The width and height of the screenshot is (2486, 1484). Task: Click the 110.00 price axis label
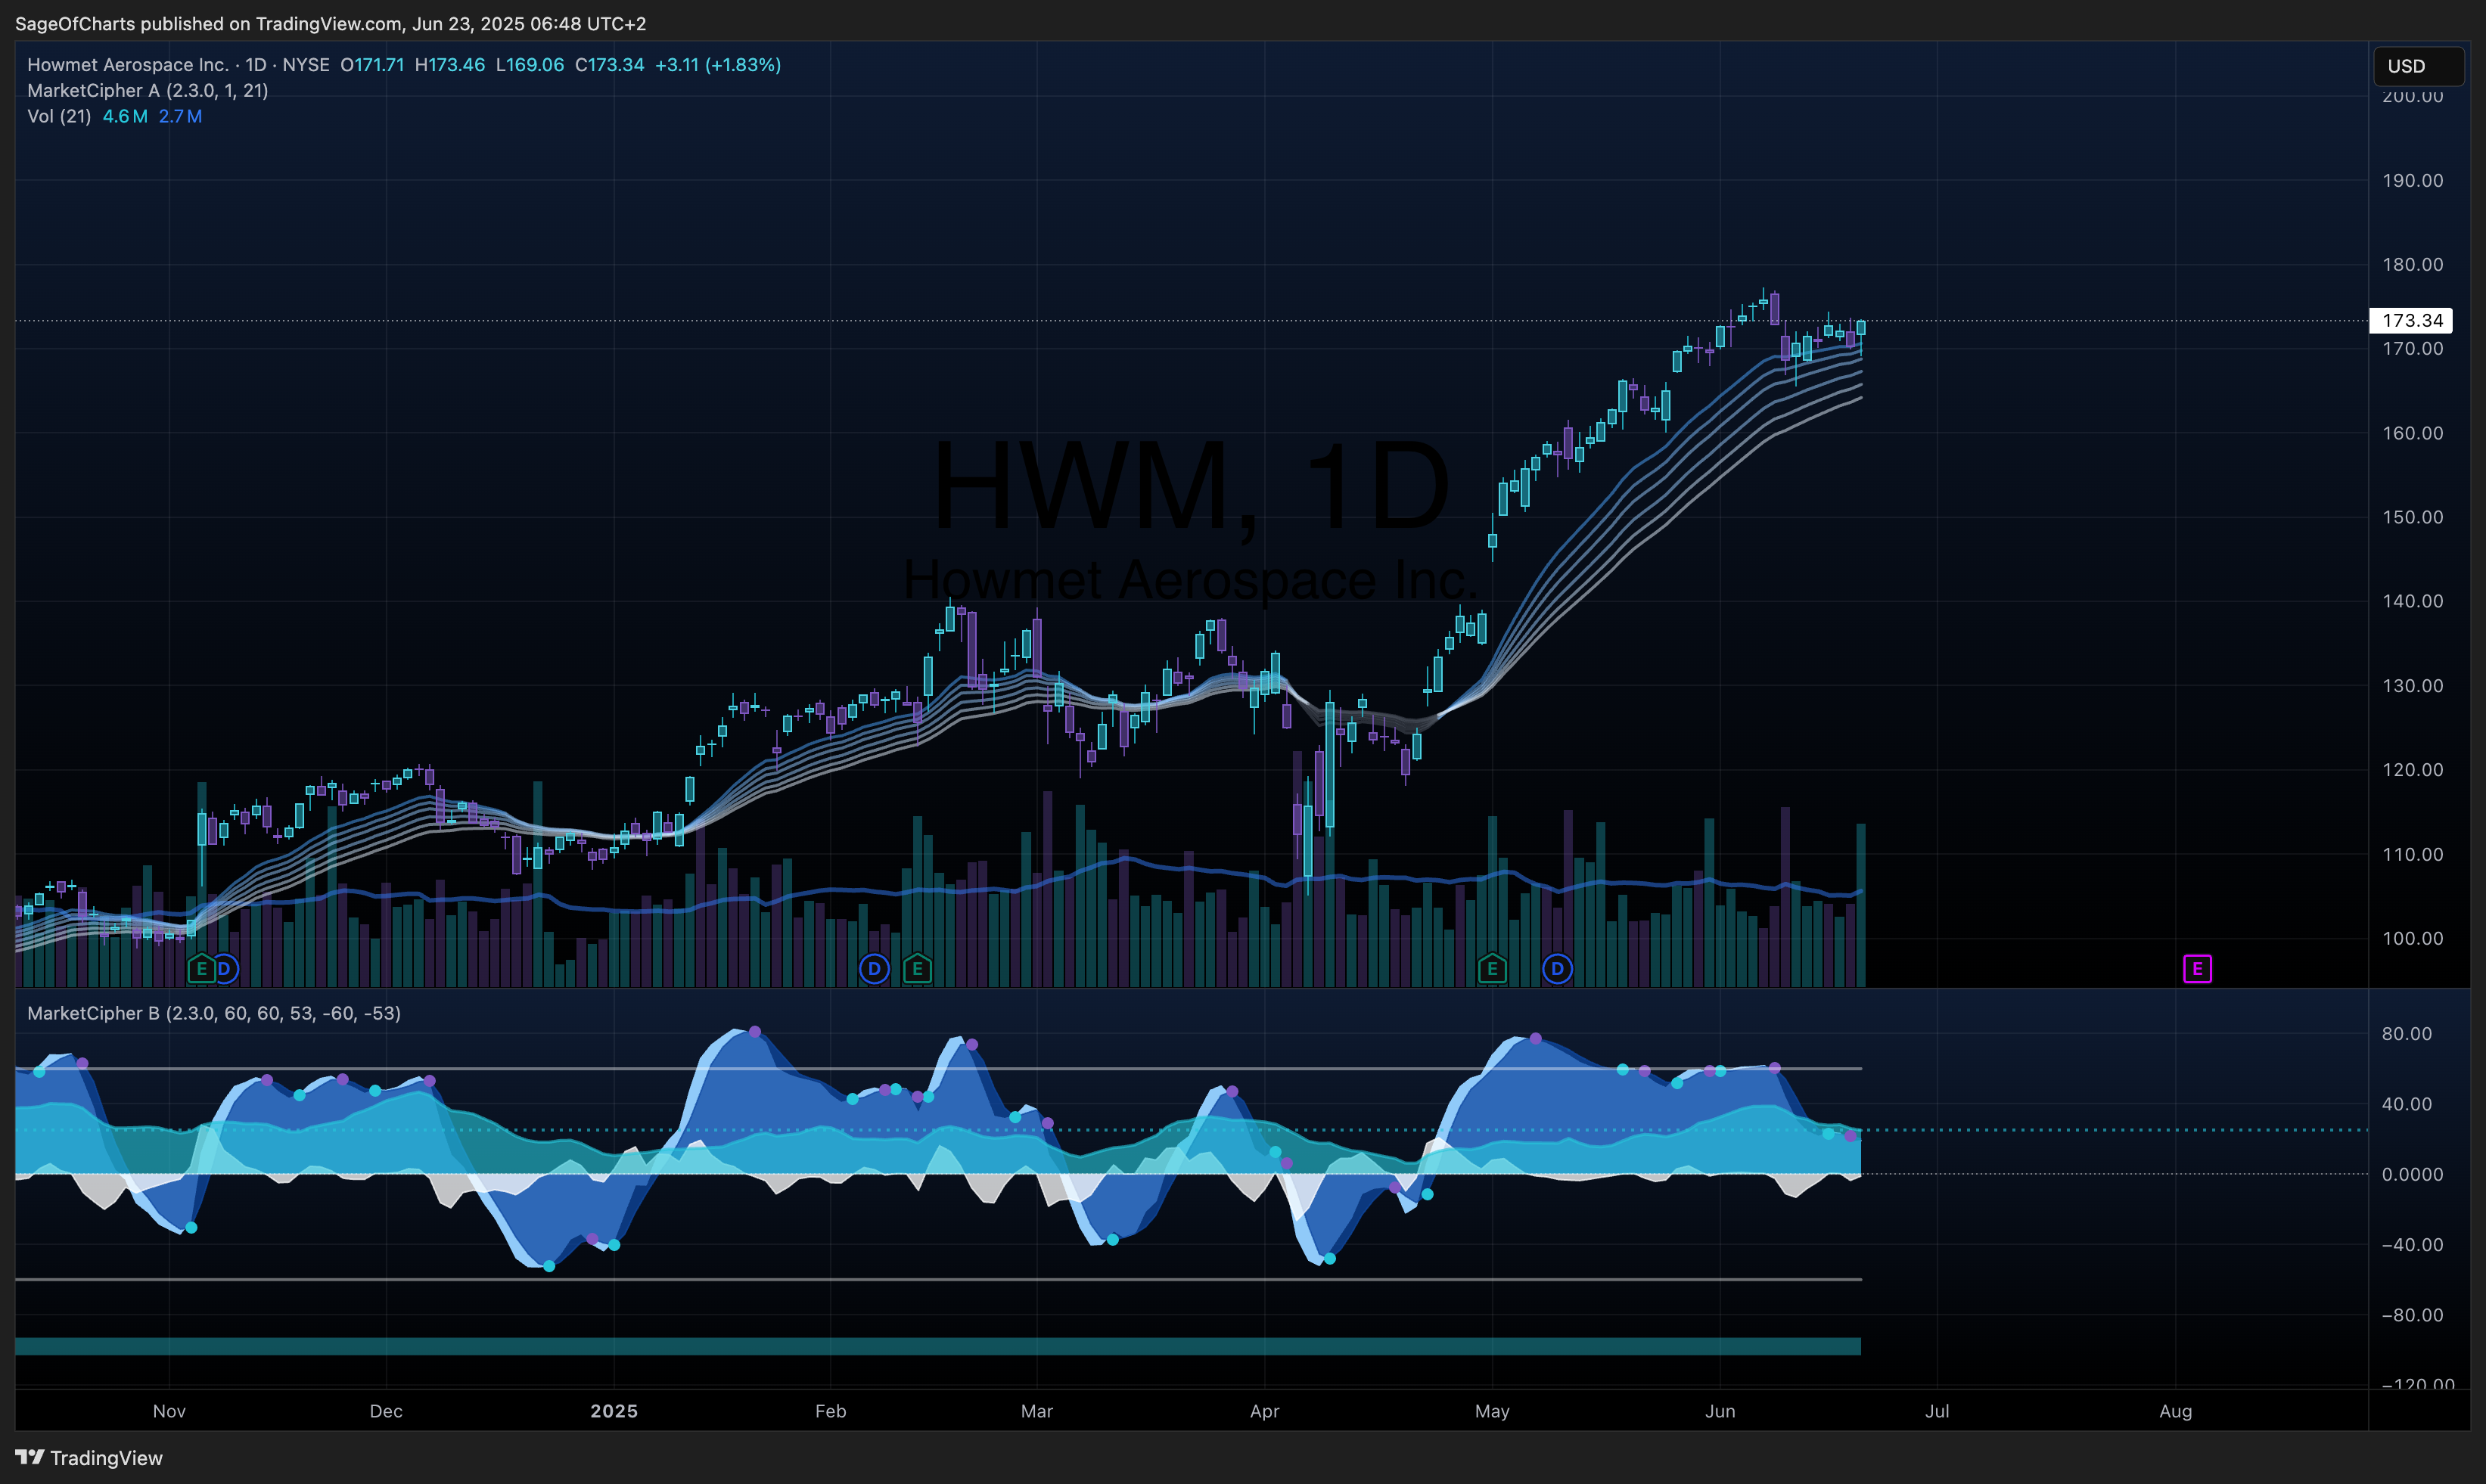click(x=2412, y=855)
